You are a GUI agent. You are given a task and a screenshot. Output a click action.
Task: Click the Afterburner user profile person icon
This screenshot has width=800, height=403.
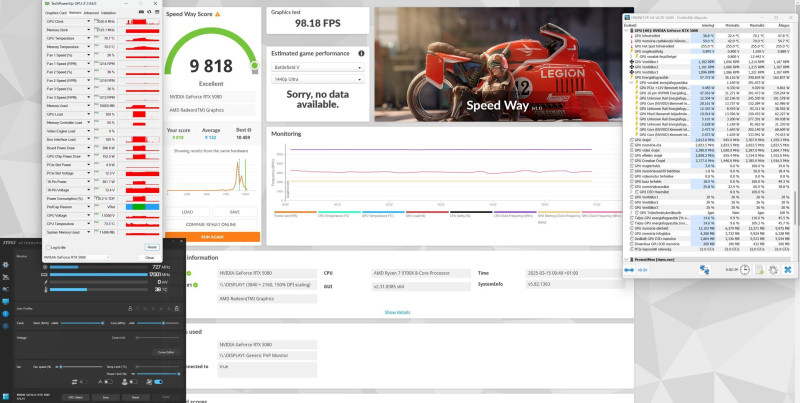tap(130, 309)
